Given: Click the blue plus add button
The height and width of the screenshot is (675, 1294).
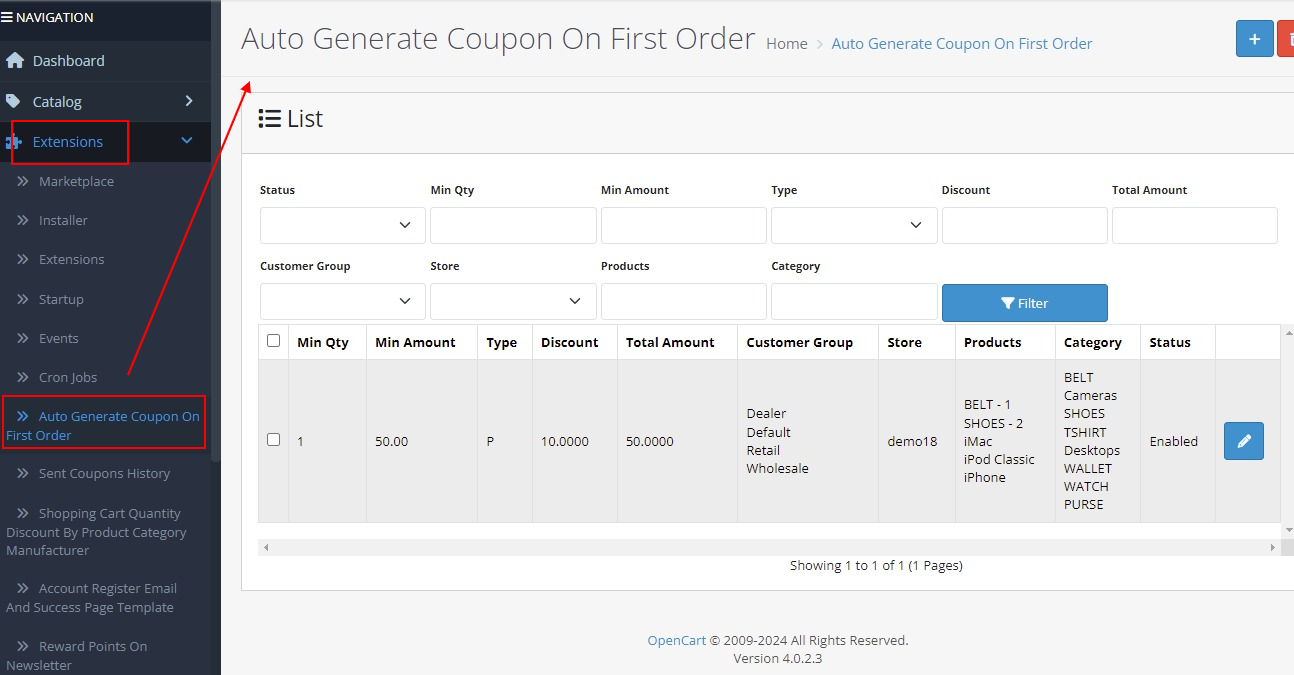Looking at the screenshot, I should click(x=1254, y=39).
